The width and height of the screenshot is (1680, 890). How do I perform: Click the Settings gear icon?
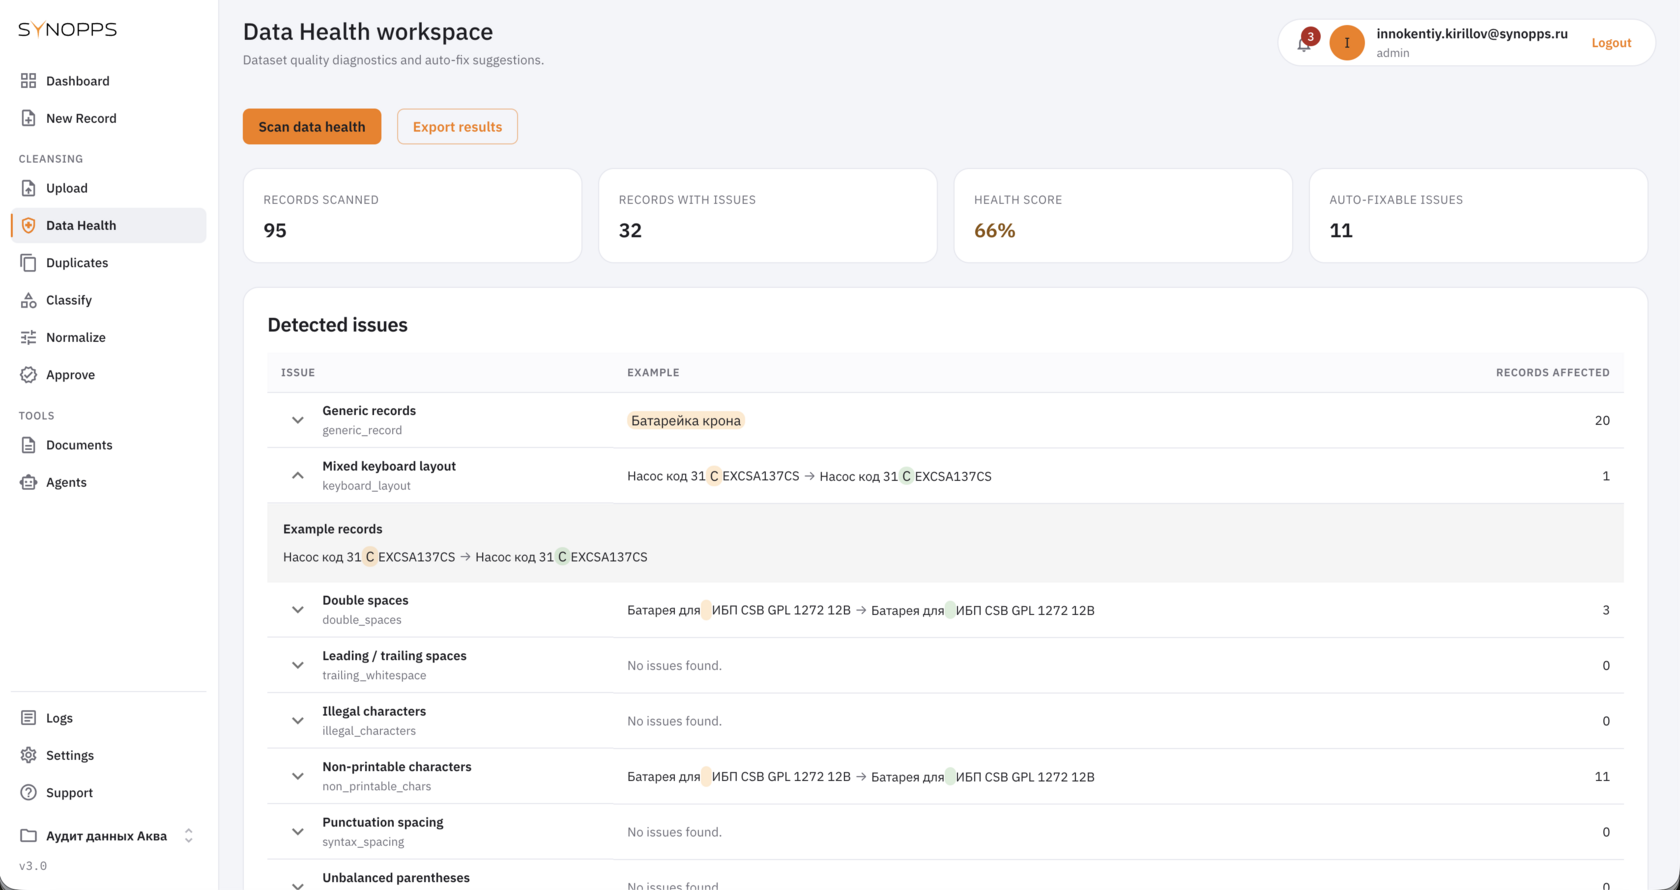28,755
